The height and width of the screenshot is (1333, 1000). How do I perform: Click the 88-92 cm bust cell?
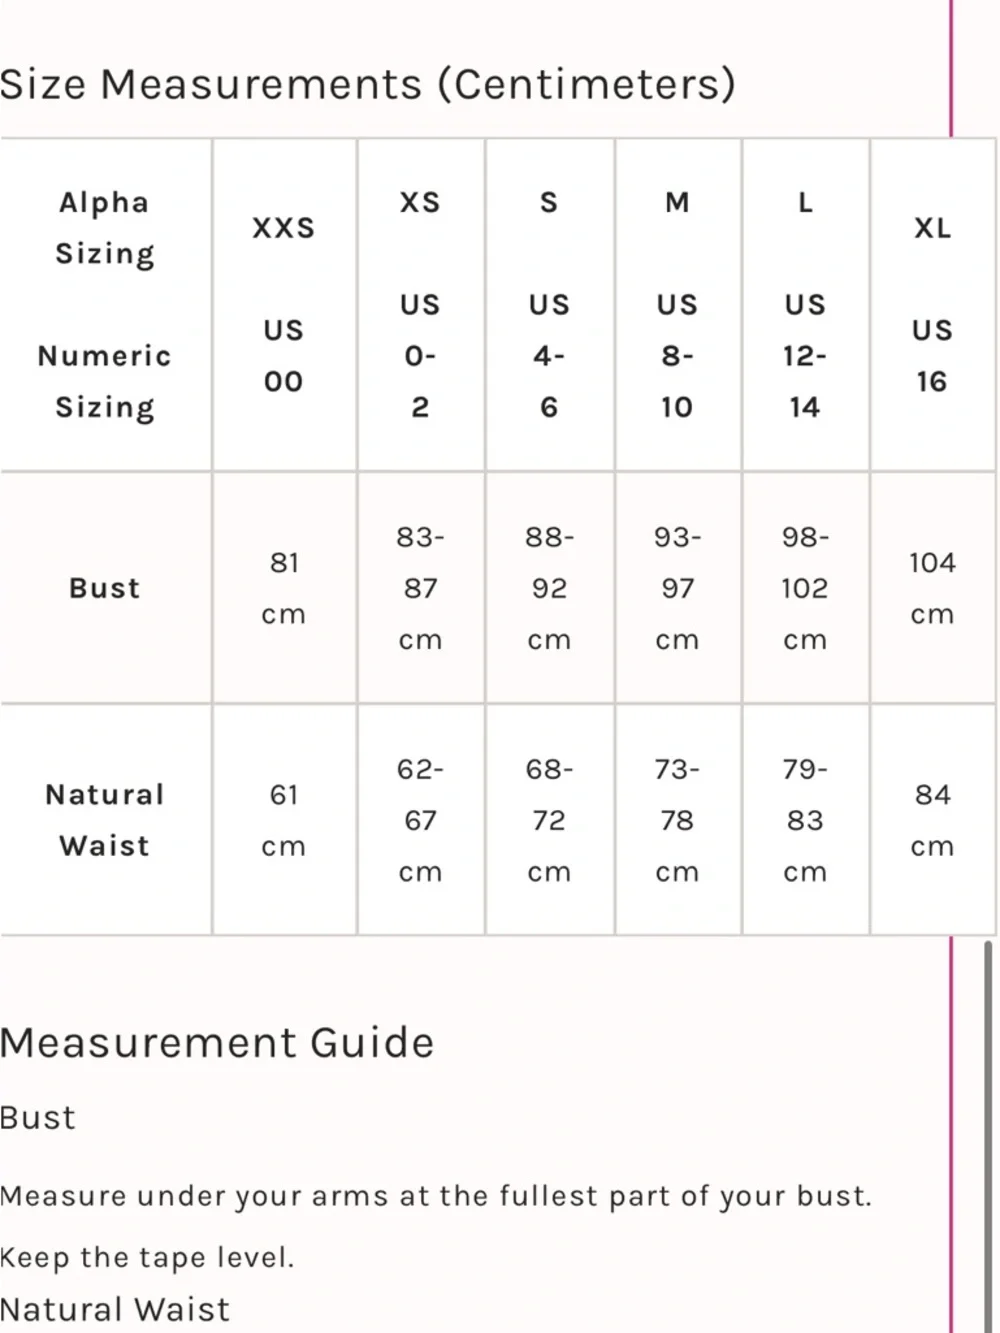tap(550, 588)
